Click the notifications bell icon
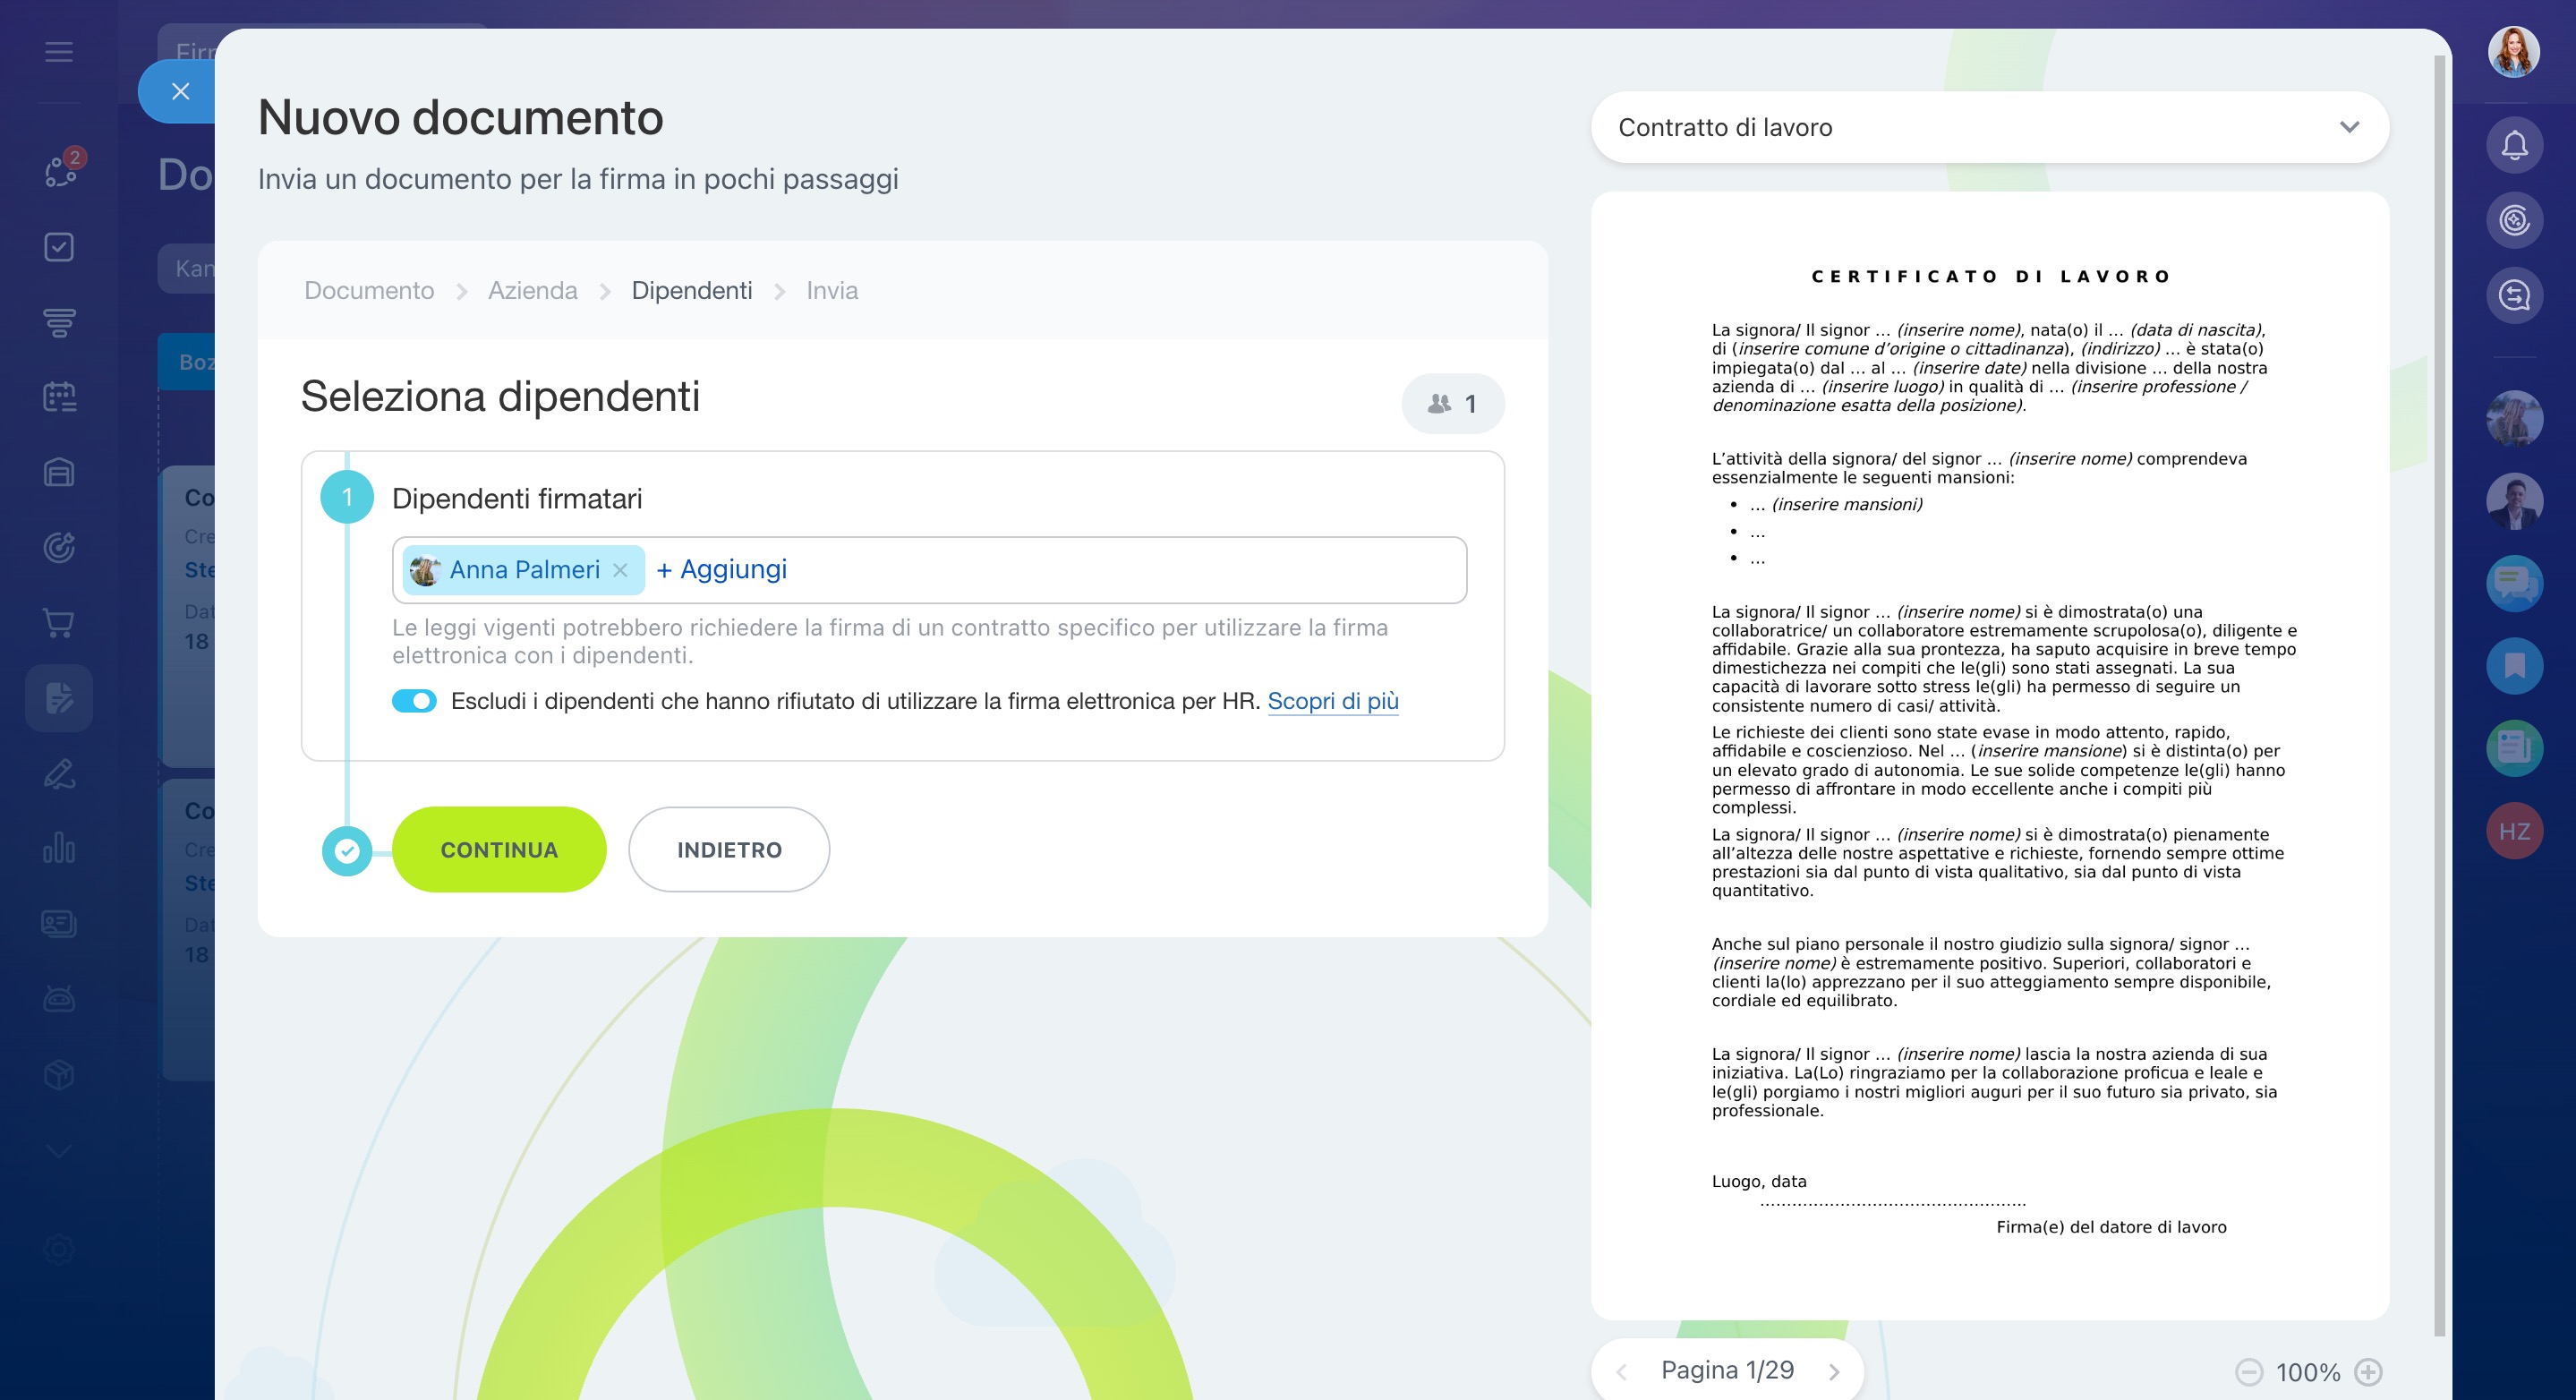2576x1400 pixels. 2514,146
